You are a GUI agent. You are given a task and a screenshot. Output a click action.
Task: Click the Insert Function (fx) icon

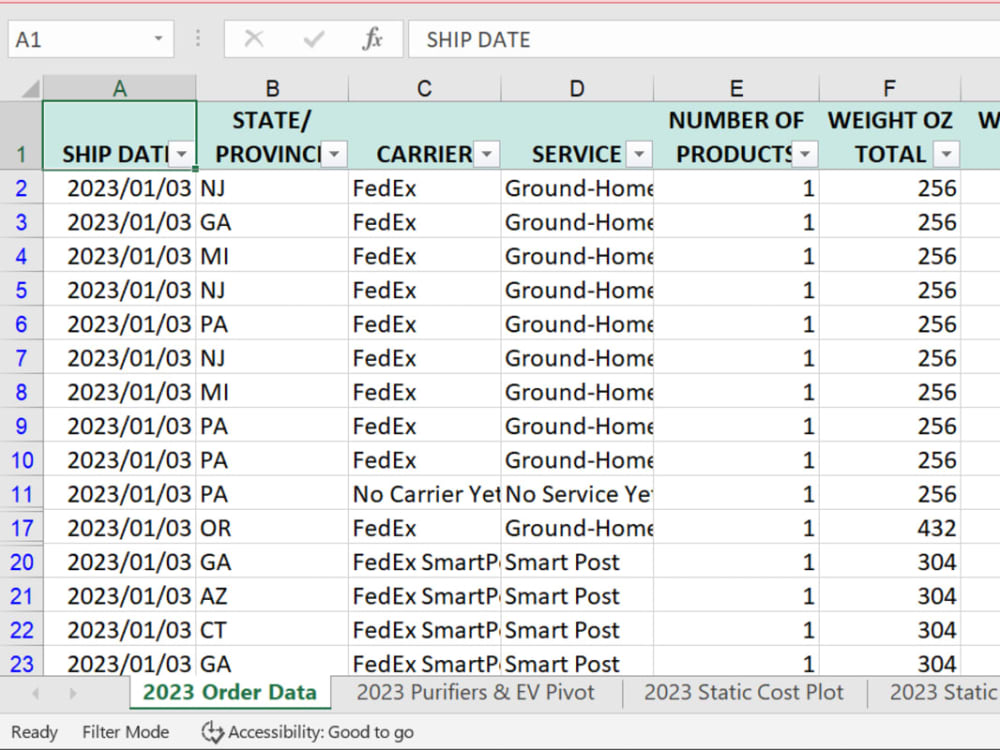click(x=373, y=39)
